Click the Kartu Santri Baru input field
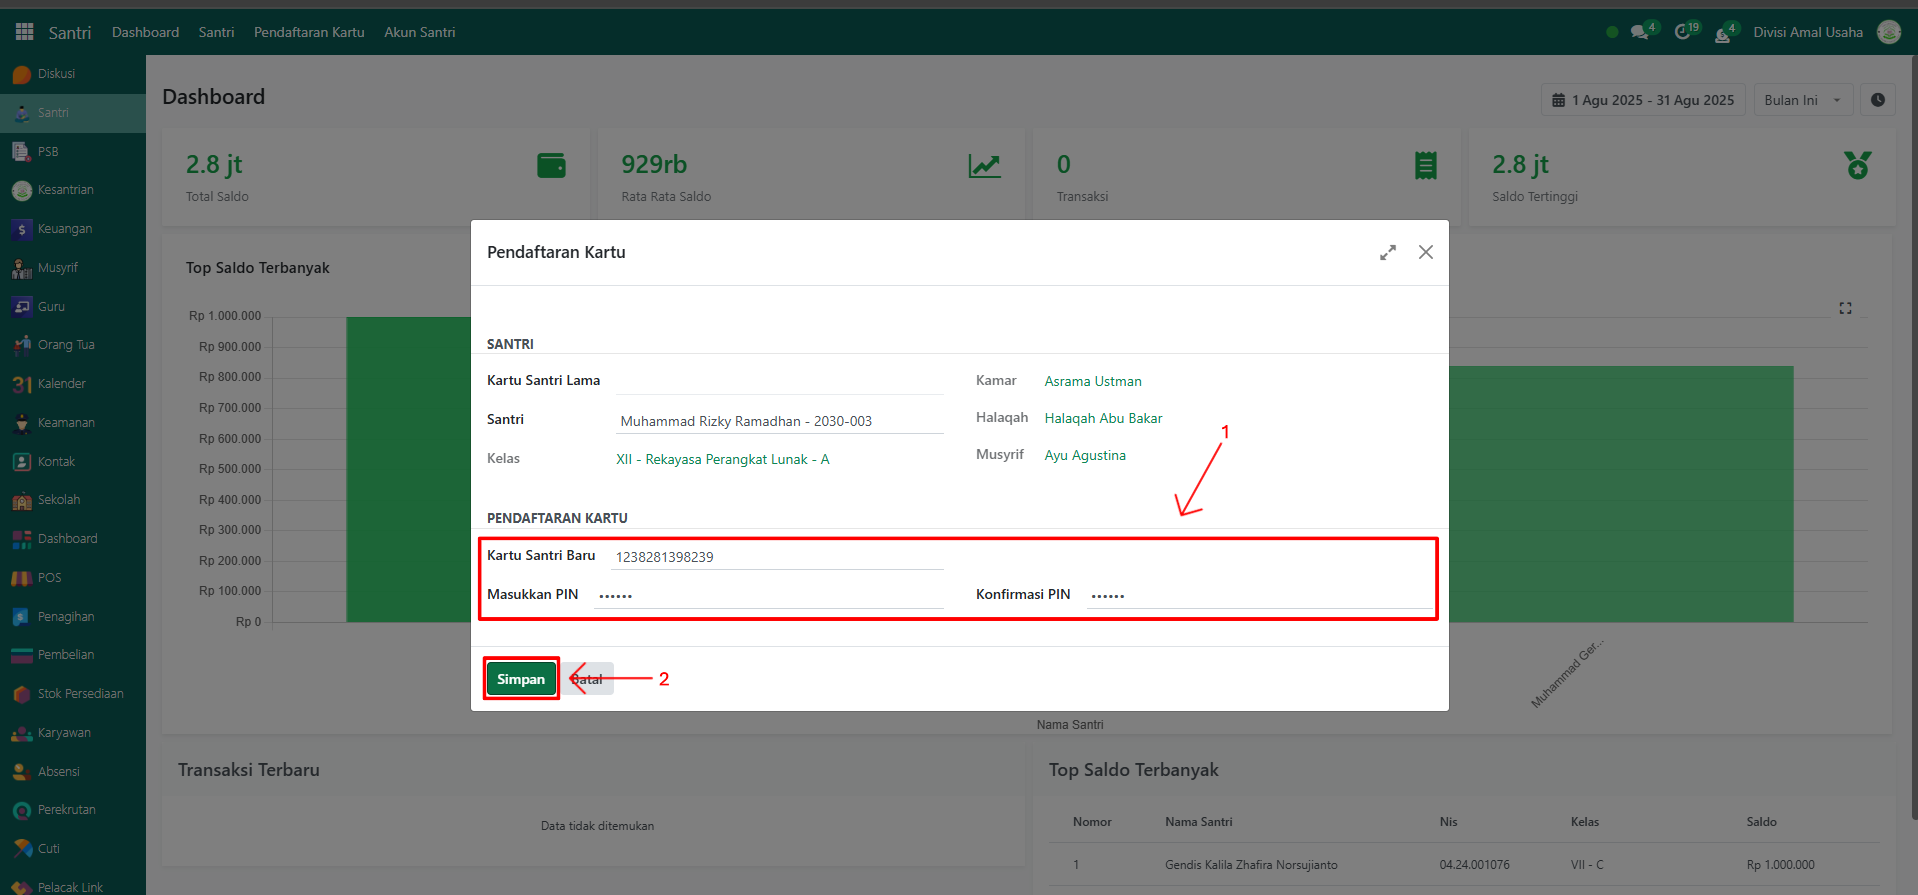Image resolution: width=1918 pixels, height=895 pixels. coord(778,557)
